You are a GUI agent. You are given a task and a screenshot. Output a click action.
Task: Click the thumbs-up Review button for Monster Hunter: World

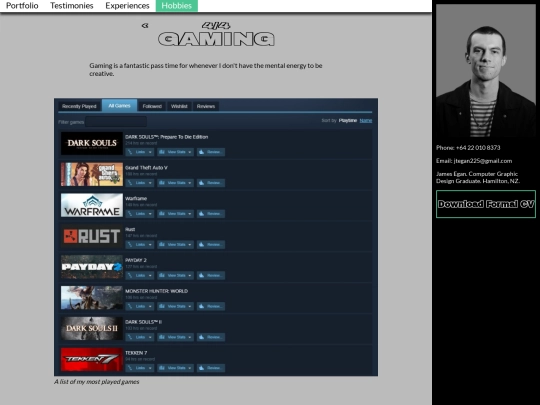[x=211, y=306]
